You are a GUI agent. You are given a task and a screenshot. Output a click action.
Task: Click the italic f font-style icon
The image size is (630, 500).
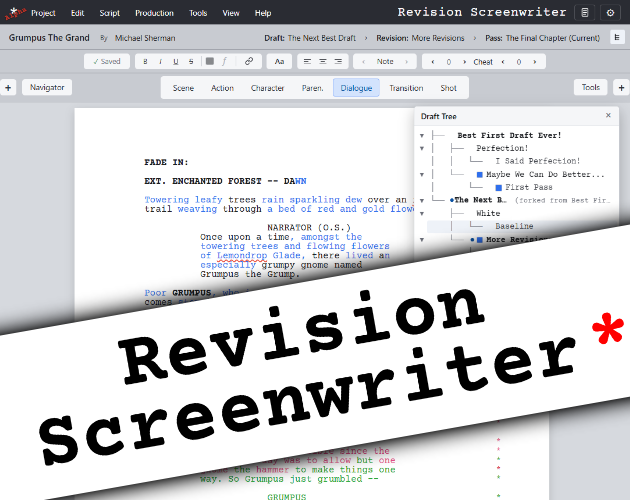(224, 61)
